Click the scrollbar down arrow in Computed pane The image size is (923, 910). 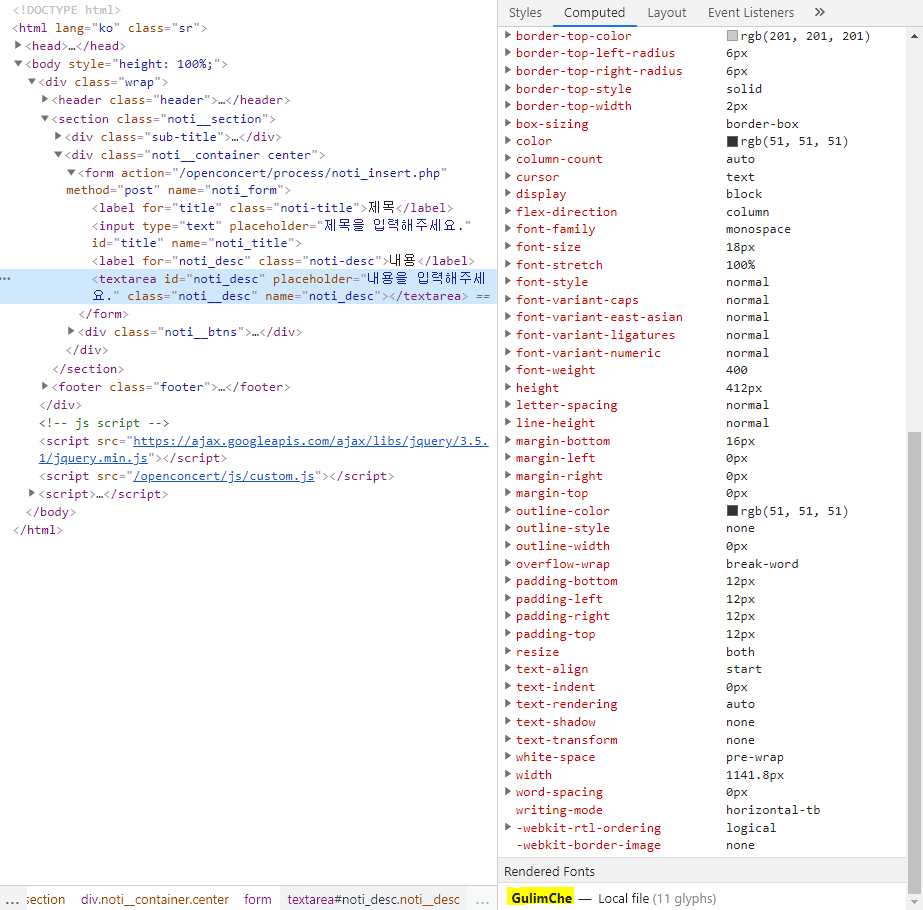pyautogui.click(x=914, y=901)
